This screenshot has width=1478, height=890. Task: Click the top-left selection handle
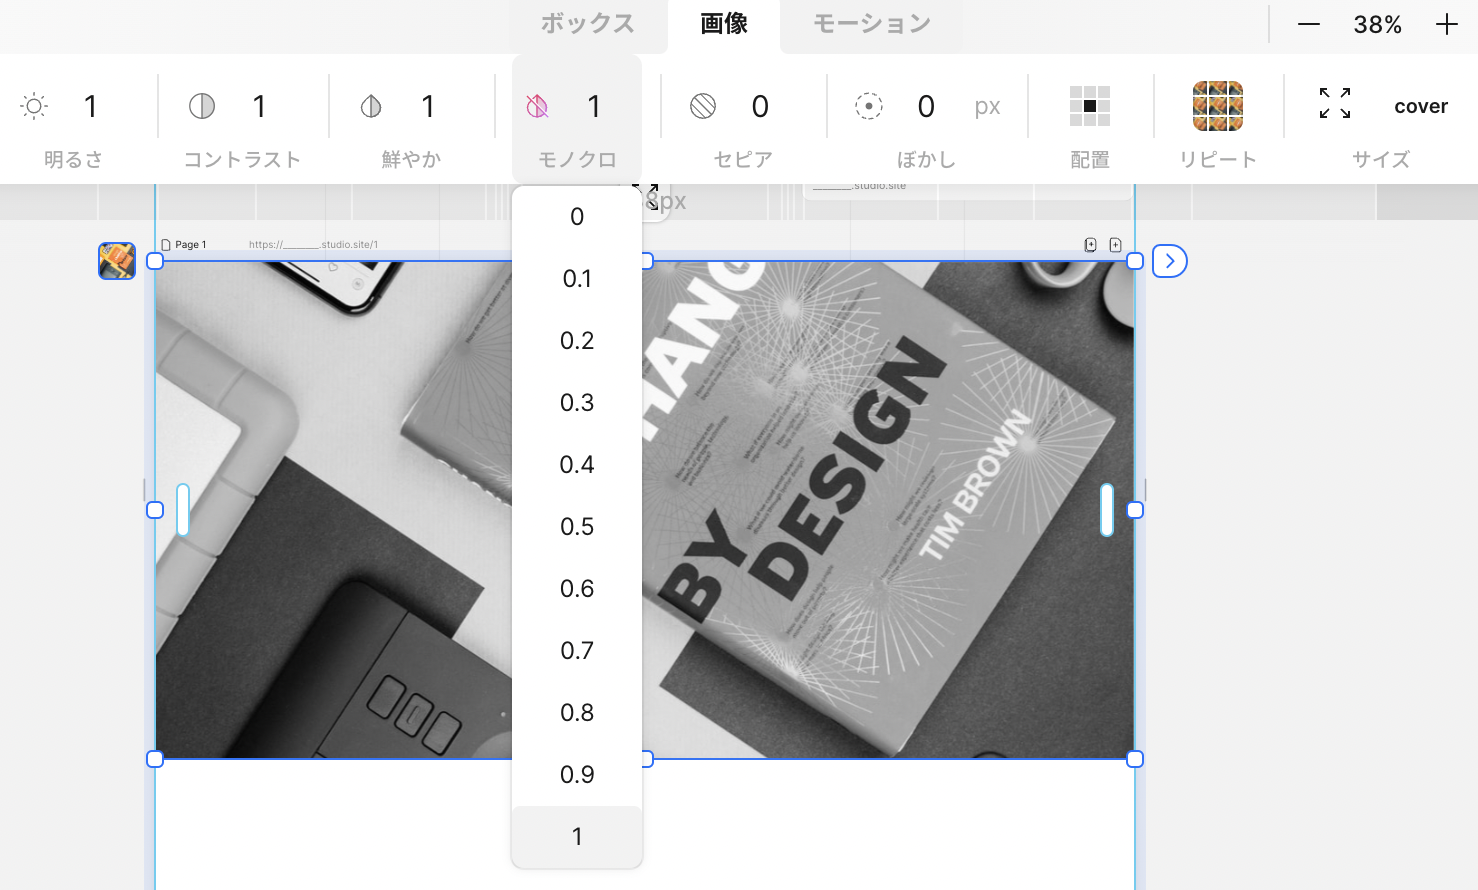coord(155,261)
